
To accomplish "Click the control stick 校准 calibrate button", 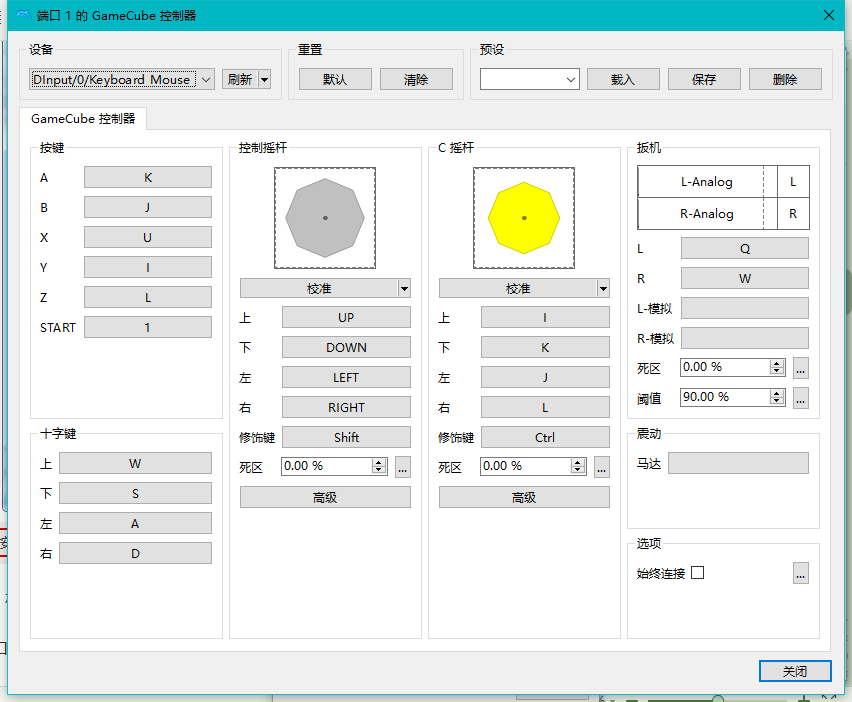I will (x=319, y=289).
